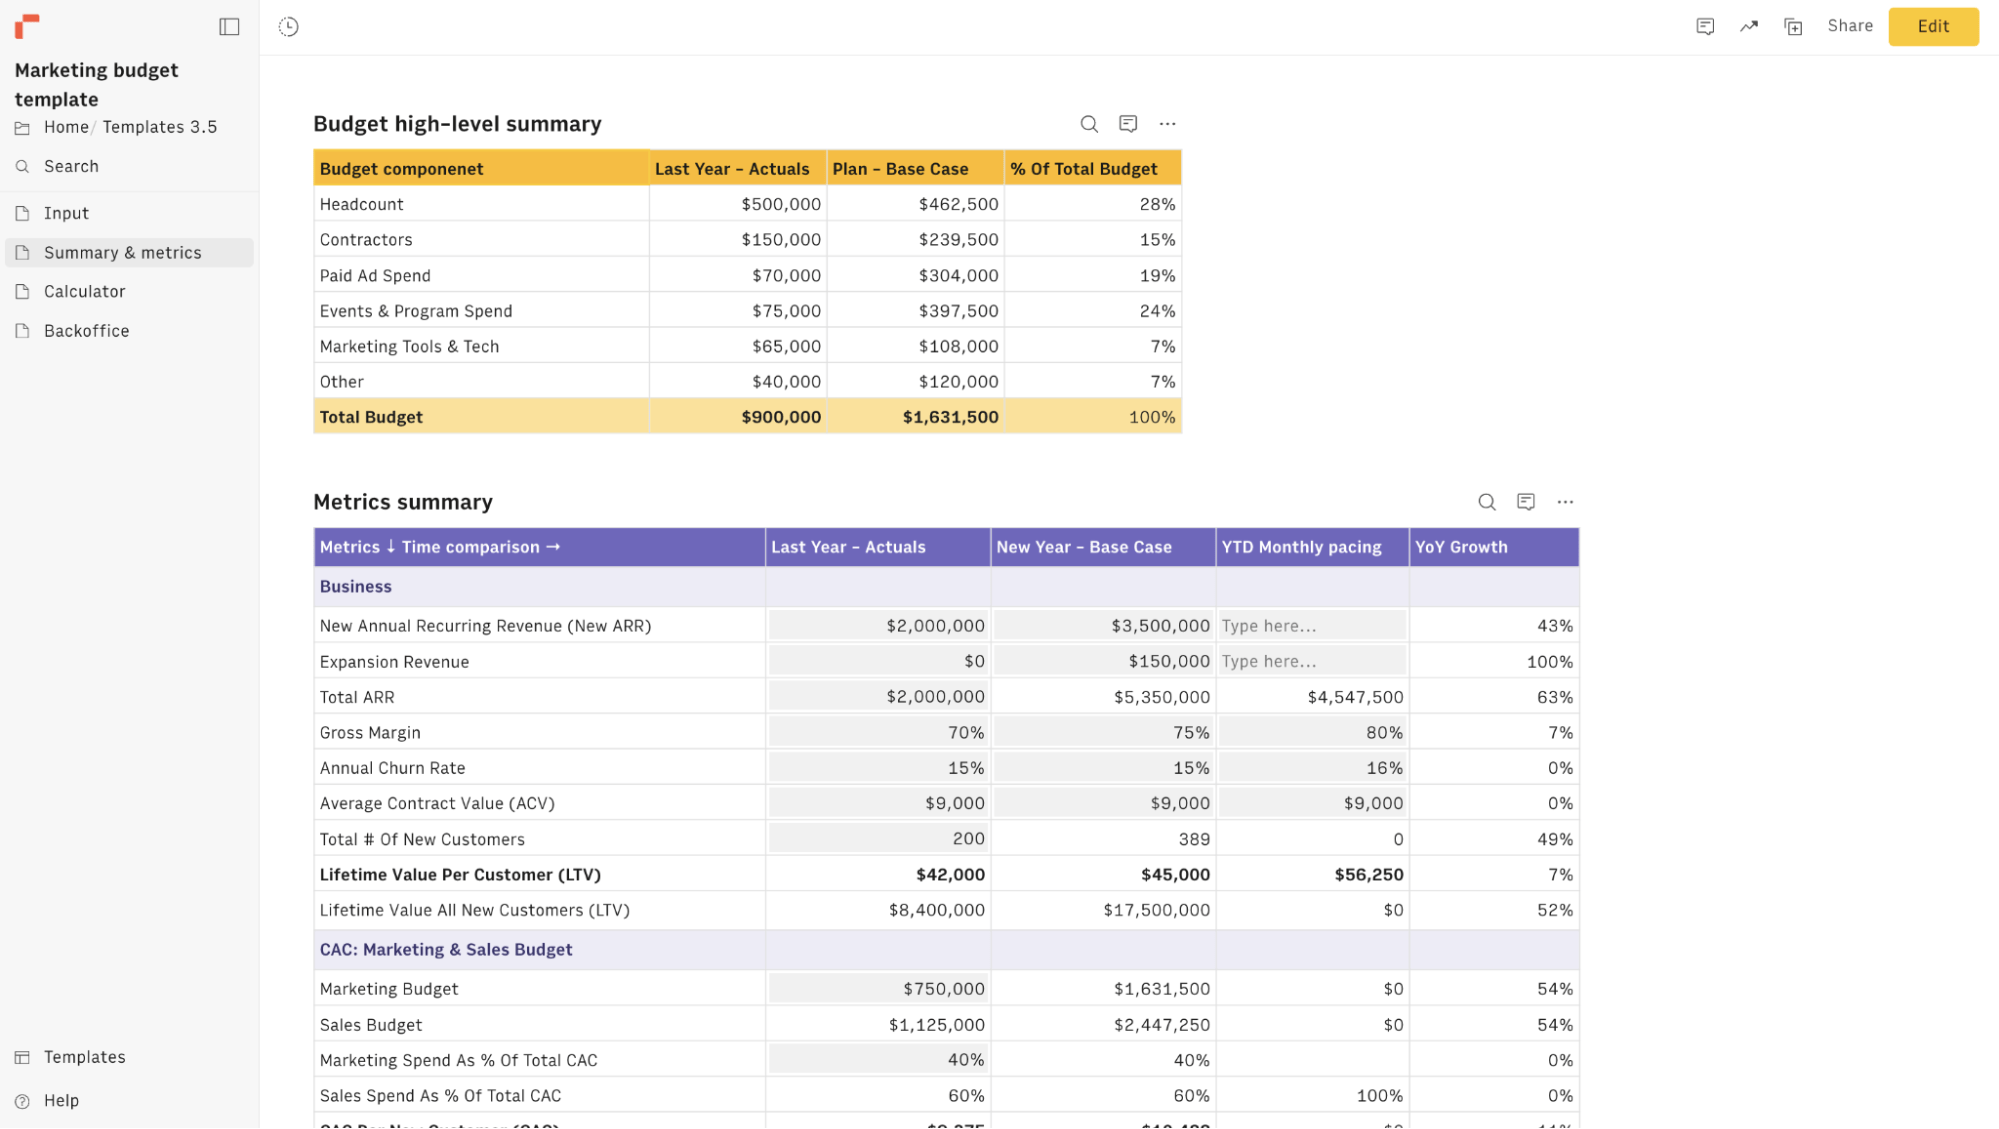Click the history icon in top toolbar
The width and height of the screenshot is (1999, 1129).
[x=287, y=26]
